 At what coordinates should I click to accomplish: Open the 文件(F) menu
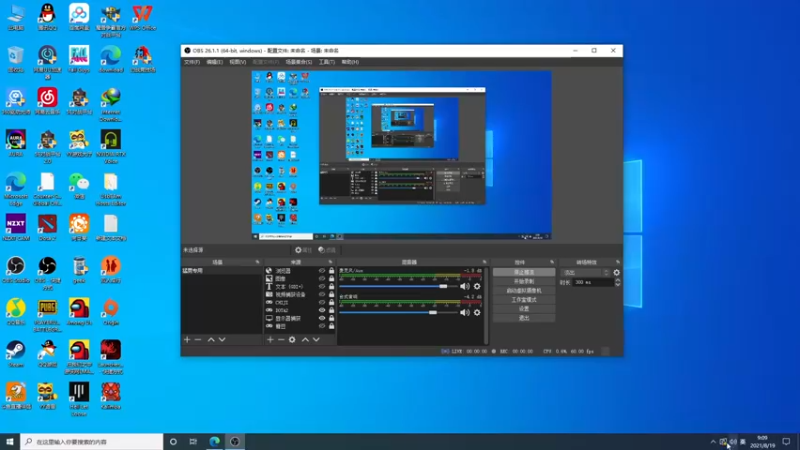192,62
